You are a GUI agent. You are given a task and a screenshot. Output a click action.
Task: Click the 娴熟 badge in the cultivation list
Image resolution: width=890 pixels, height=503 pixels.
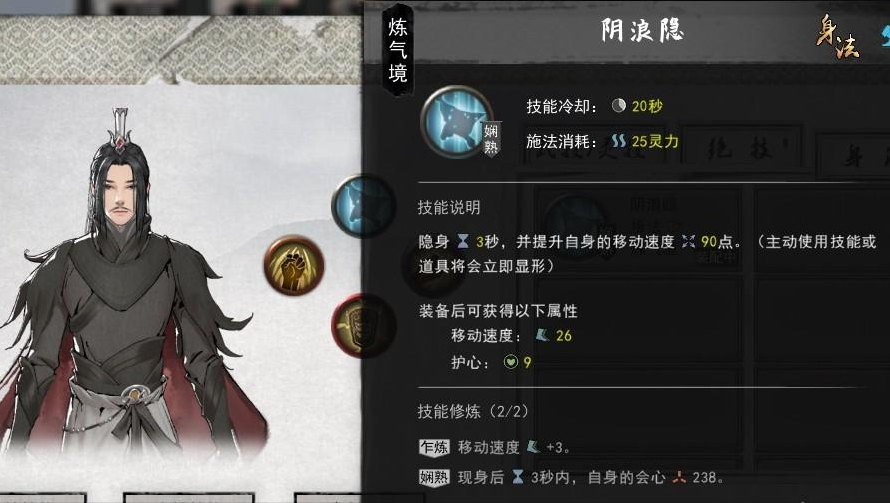[434, 477]
